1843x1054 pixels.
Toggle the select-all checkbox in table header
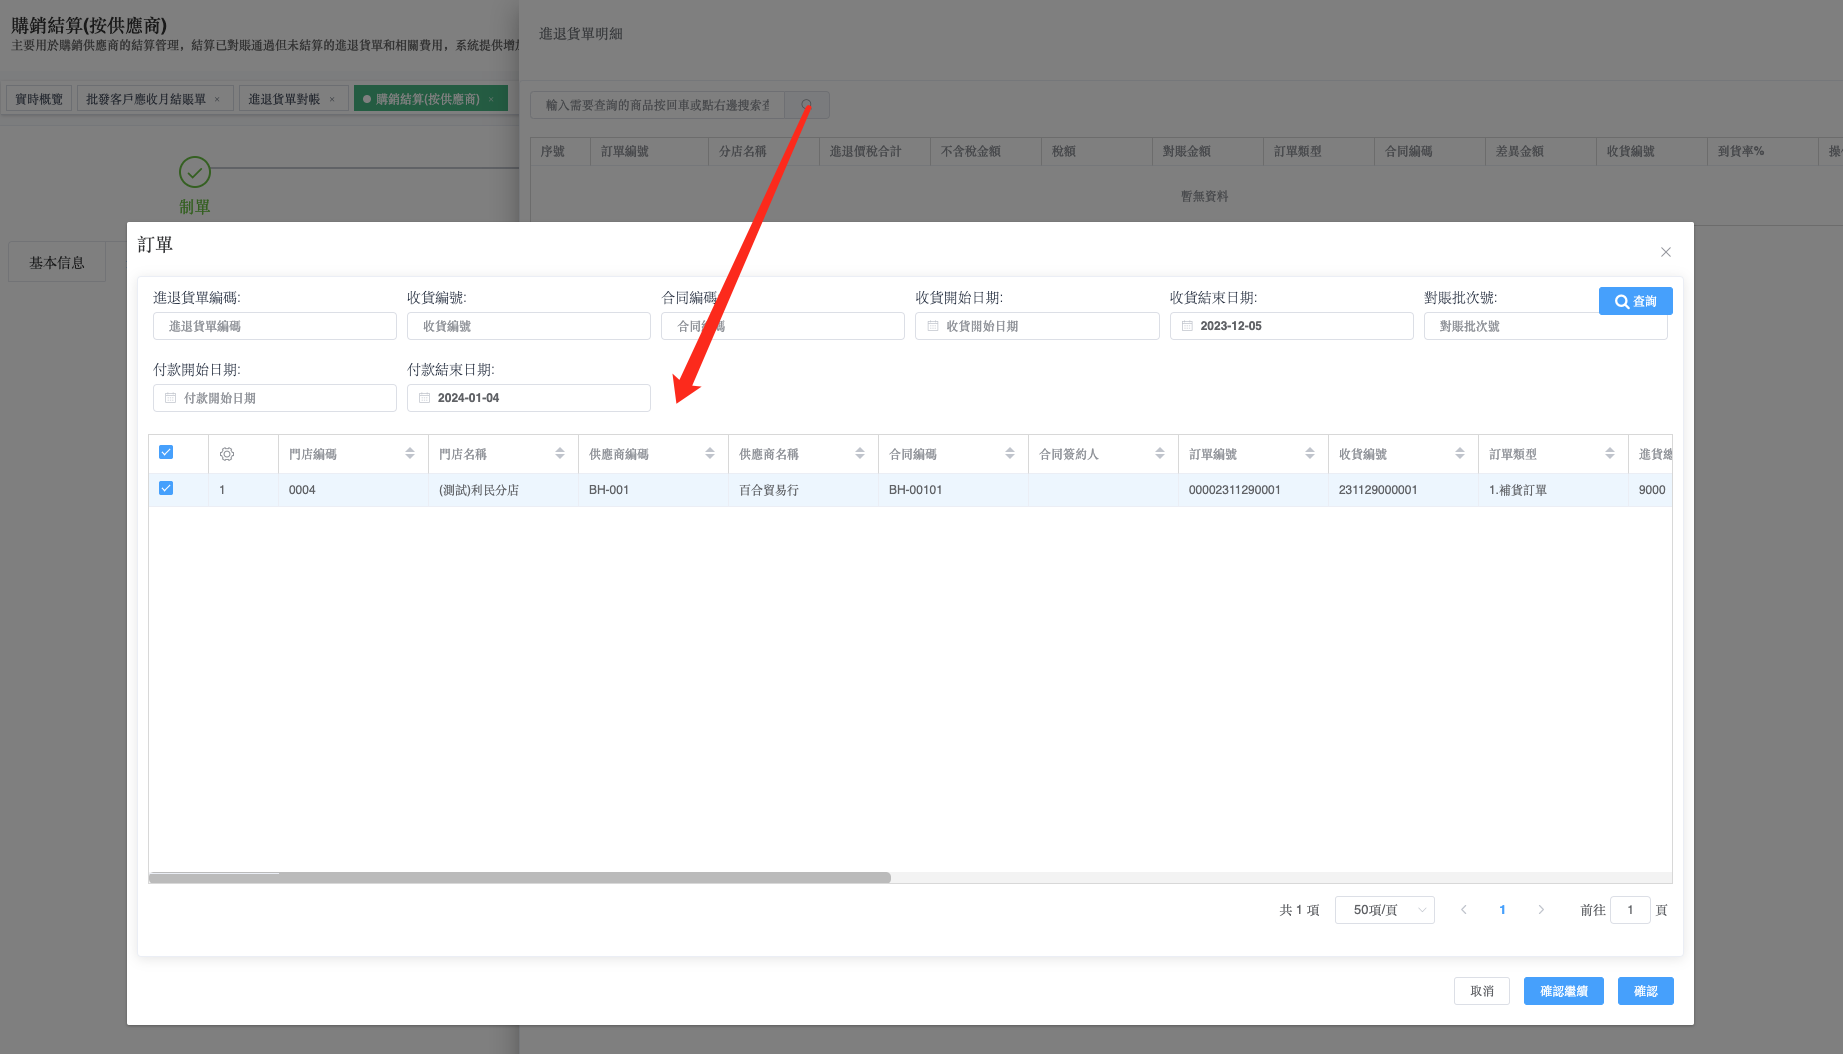coord(166,453)
